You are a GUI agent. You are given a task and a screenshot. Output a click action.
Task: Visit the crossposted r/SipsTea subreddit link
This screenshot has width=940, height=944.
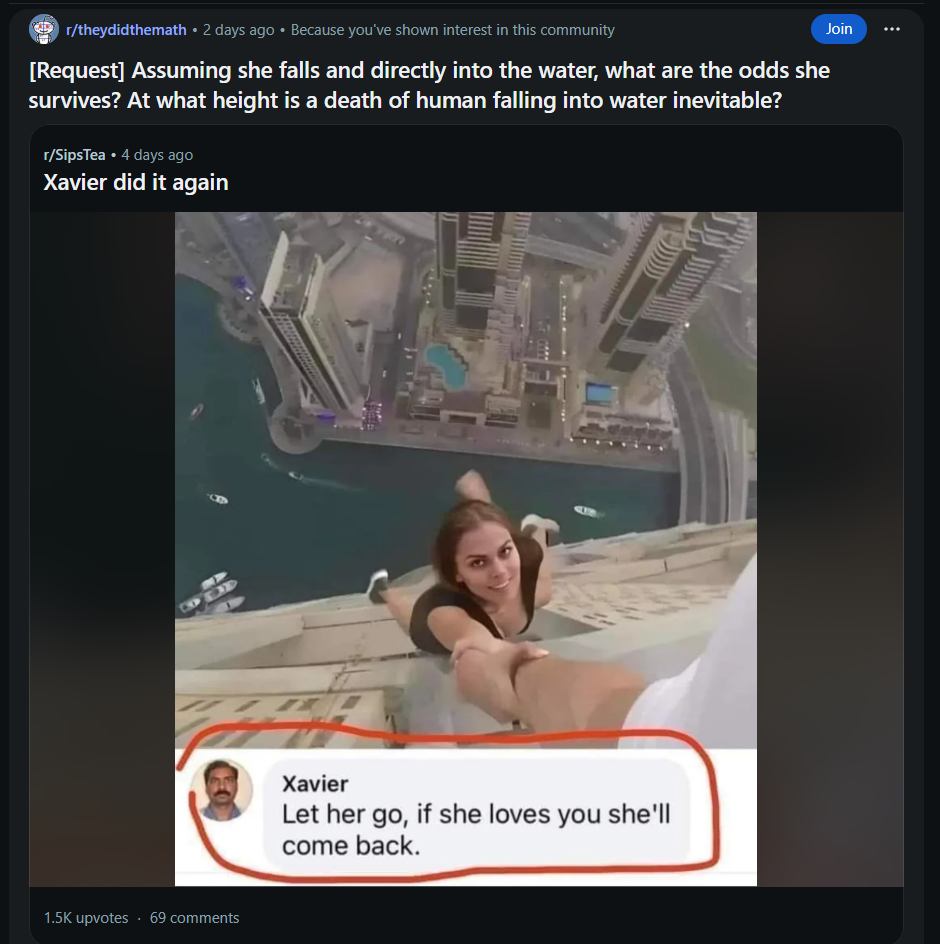pyautogui.click(x=75, y=155)
